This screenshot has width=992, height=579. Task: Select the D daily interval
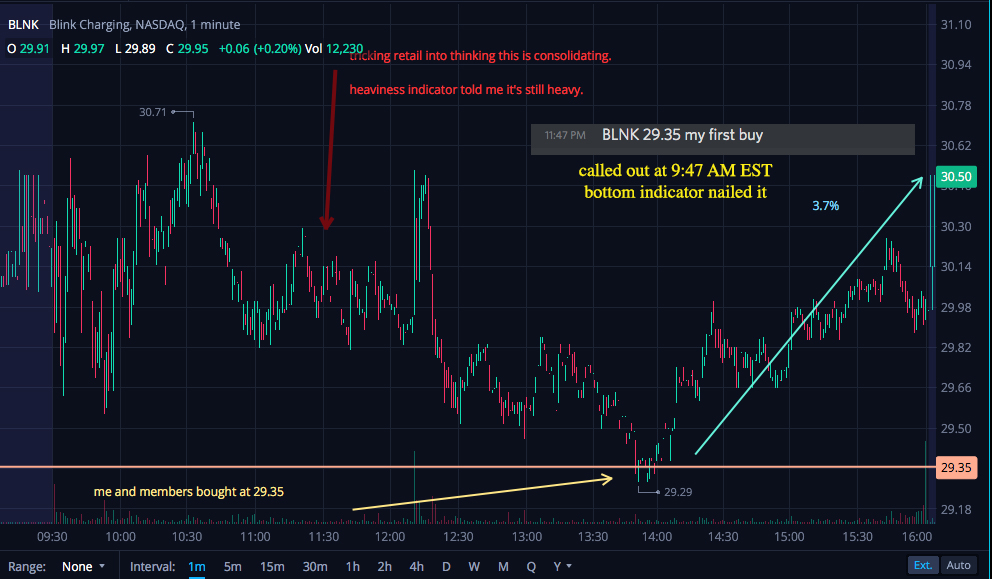pos(446,566)
